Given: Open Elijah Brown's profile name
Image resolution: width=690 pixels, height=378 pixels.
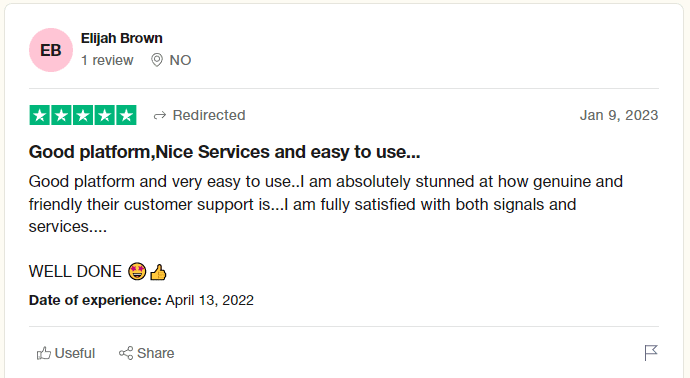Looking at the screenshot, I should click(121, 38).
